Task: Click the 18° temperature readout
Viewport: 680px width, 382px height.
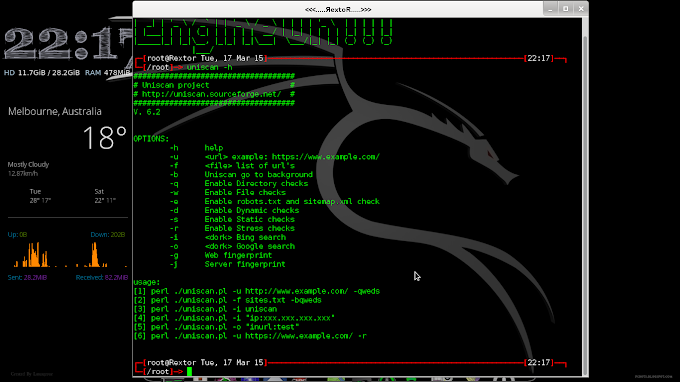Action: pos(105,138)
